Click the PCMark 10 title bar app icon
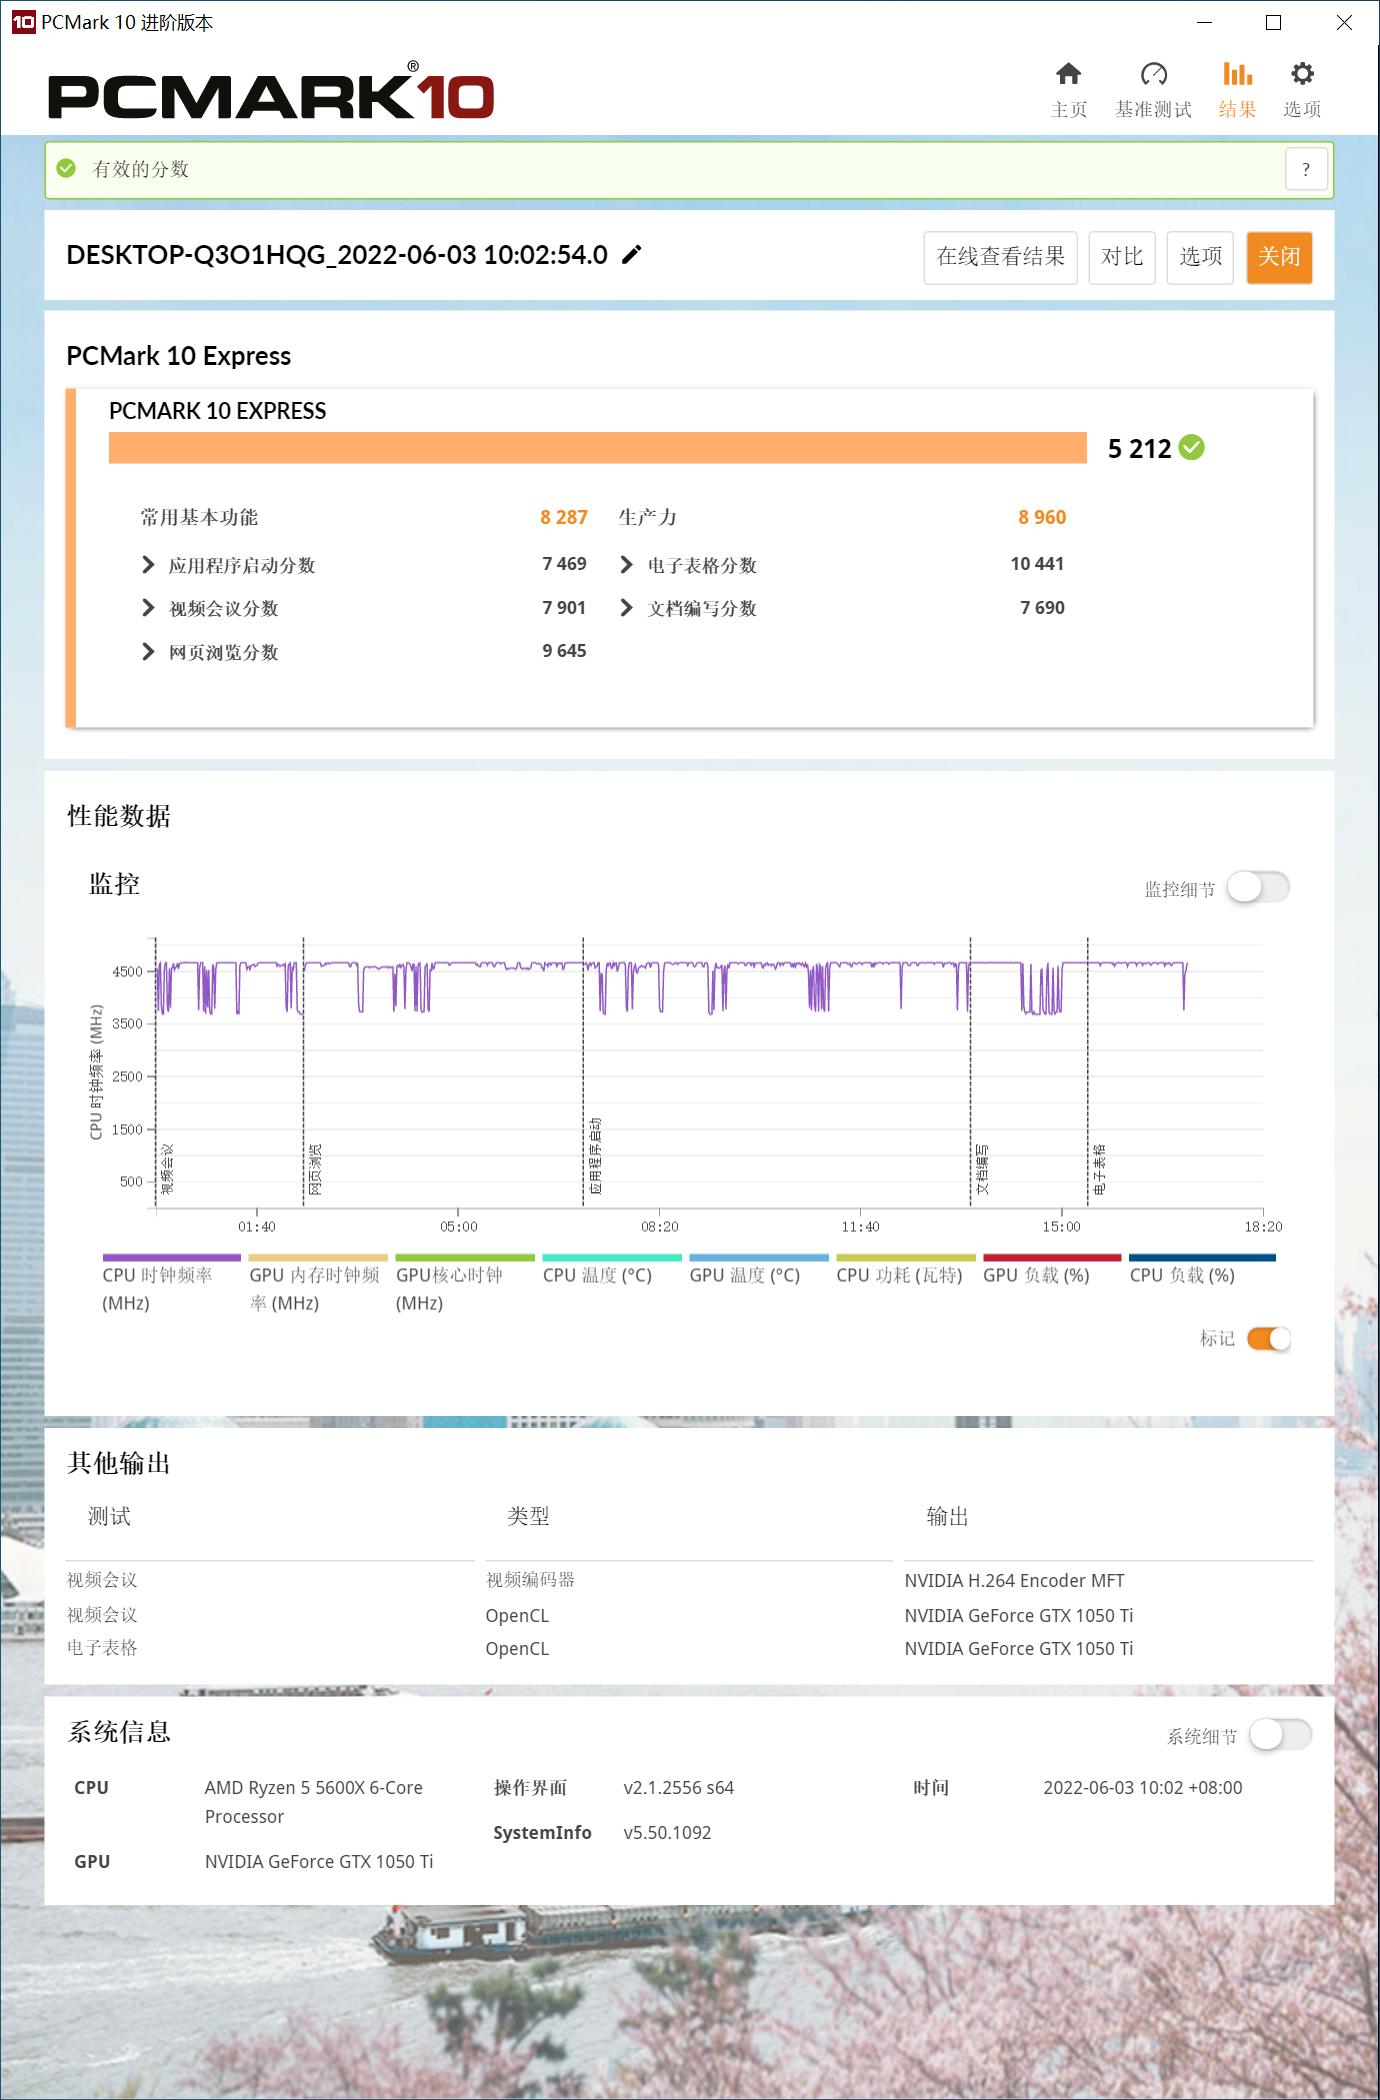 (22, 22)
